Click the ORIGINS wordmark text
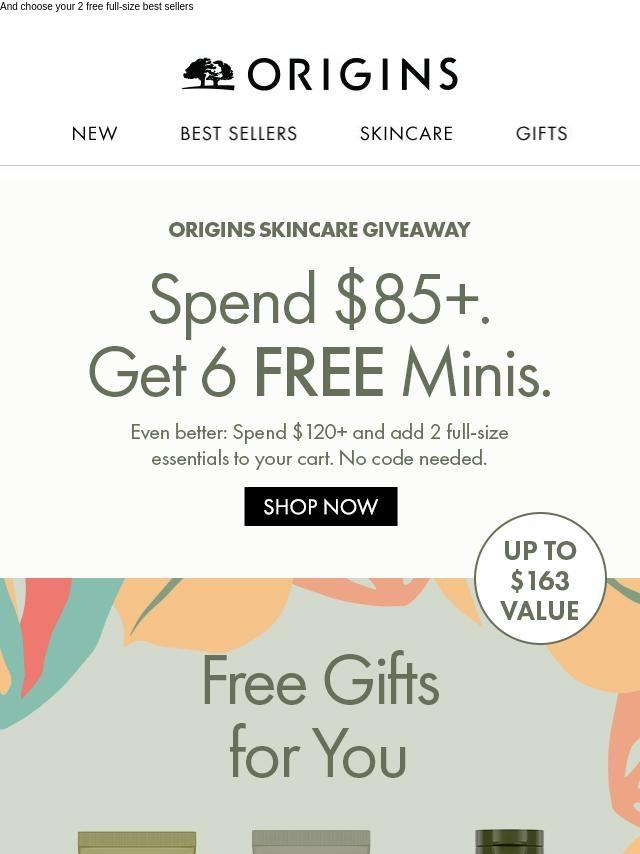 352,74
